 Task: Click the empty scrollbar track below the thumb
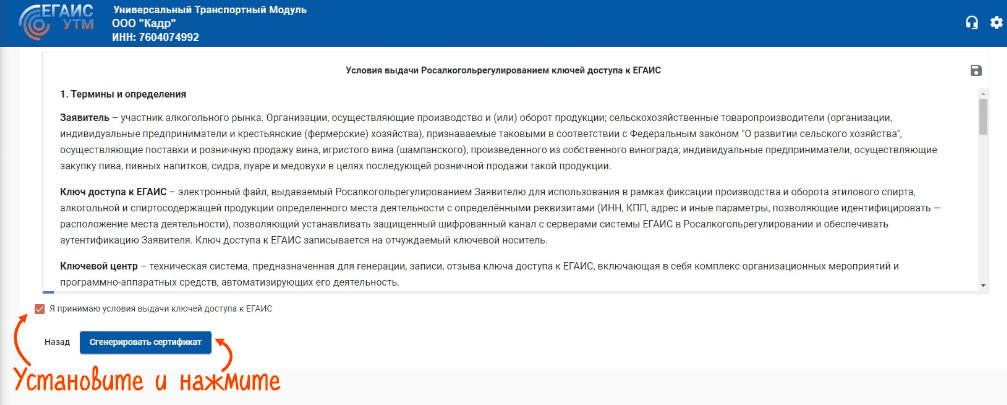pos(983,210)
